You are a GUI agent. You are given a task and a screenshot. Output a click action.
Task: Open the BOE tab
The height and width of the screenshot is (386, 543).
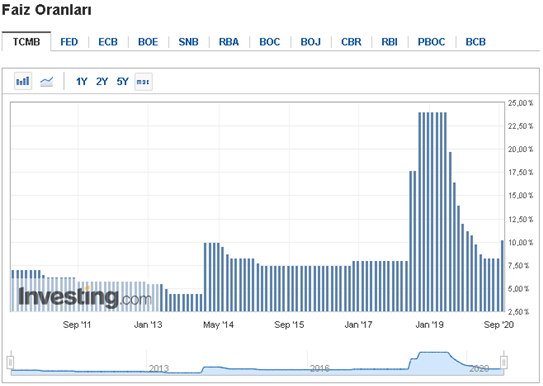point(148,42)
